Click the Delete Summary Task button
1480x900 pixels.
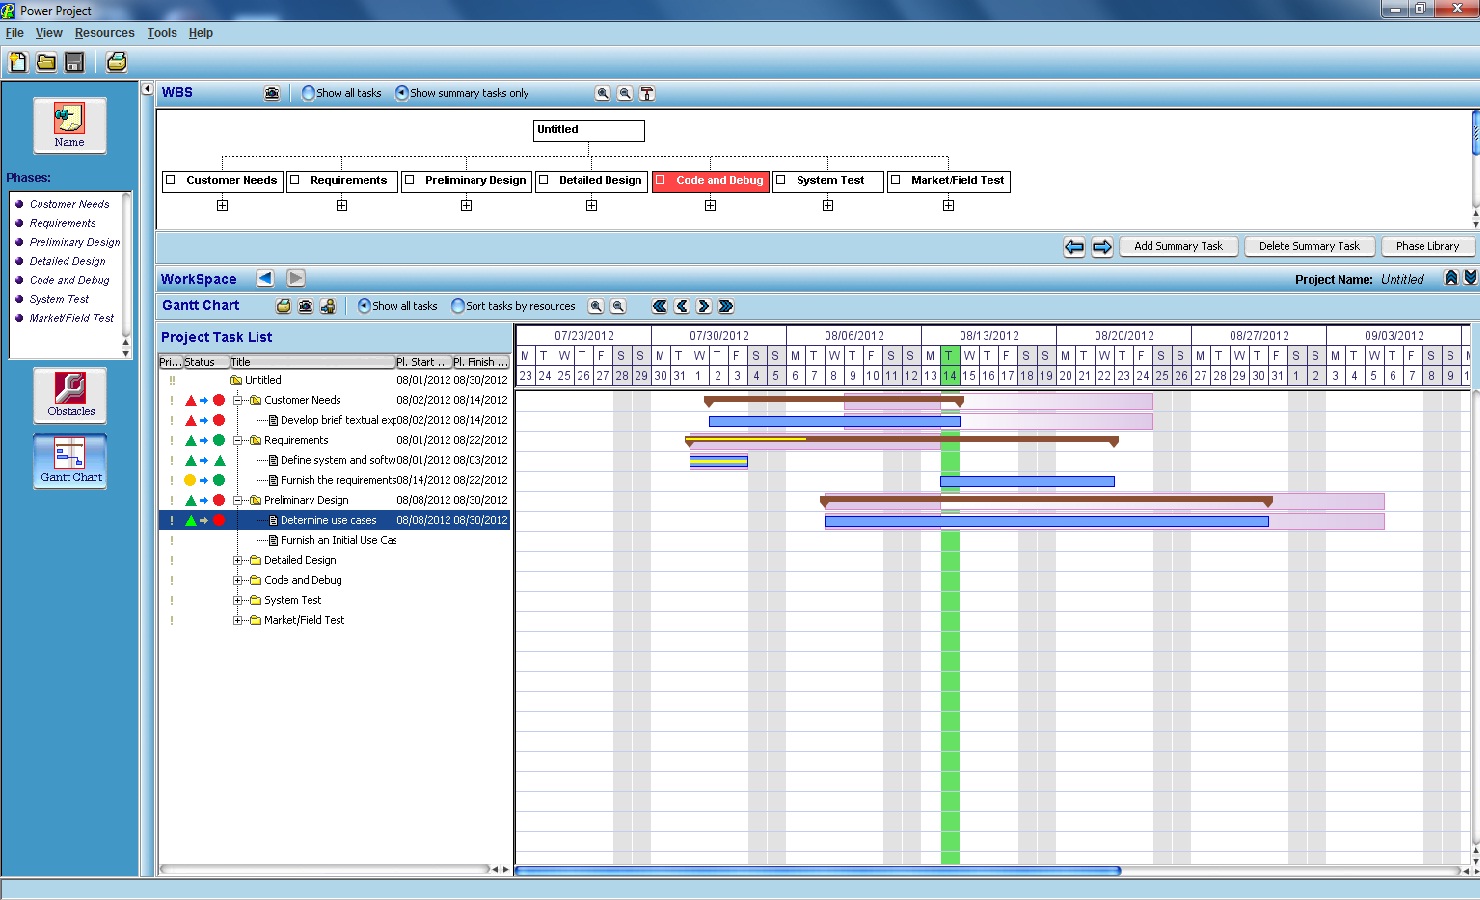click(1309, 246)
